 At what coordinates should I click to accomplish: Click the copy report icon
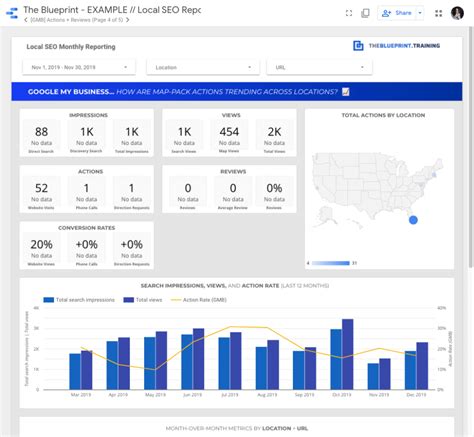365,13
